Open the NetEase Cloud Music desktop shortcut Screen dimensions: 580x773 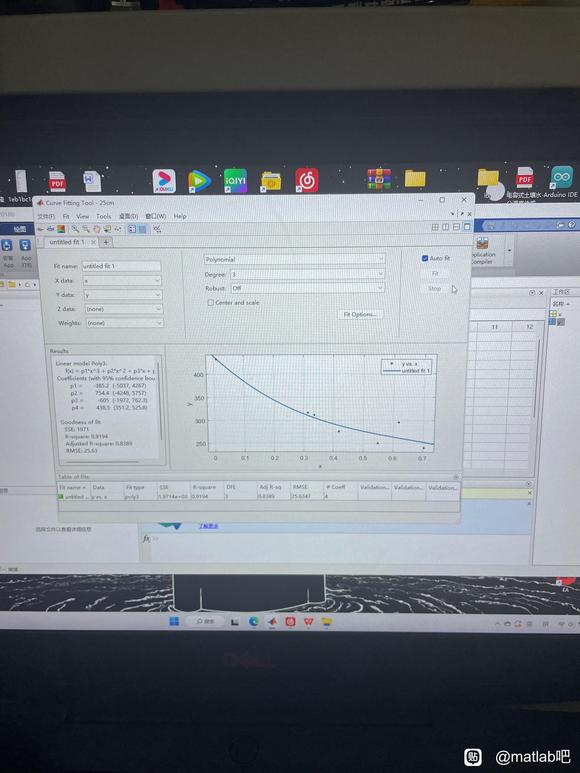pyautogui.click(x=307, y=180)
